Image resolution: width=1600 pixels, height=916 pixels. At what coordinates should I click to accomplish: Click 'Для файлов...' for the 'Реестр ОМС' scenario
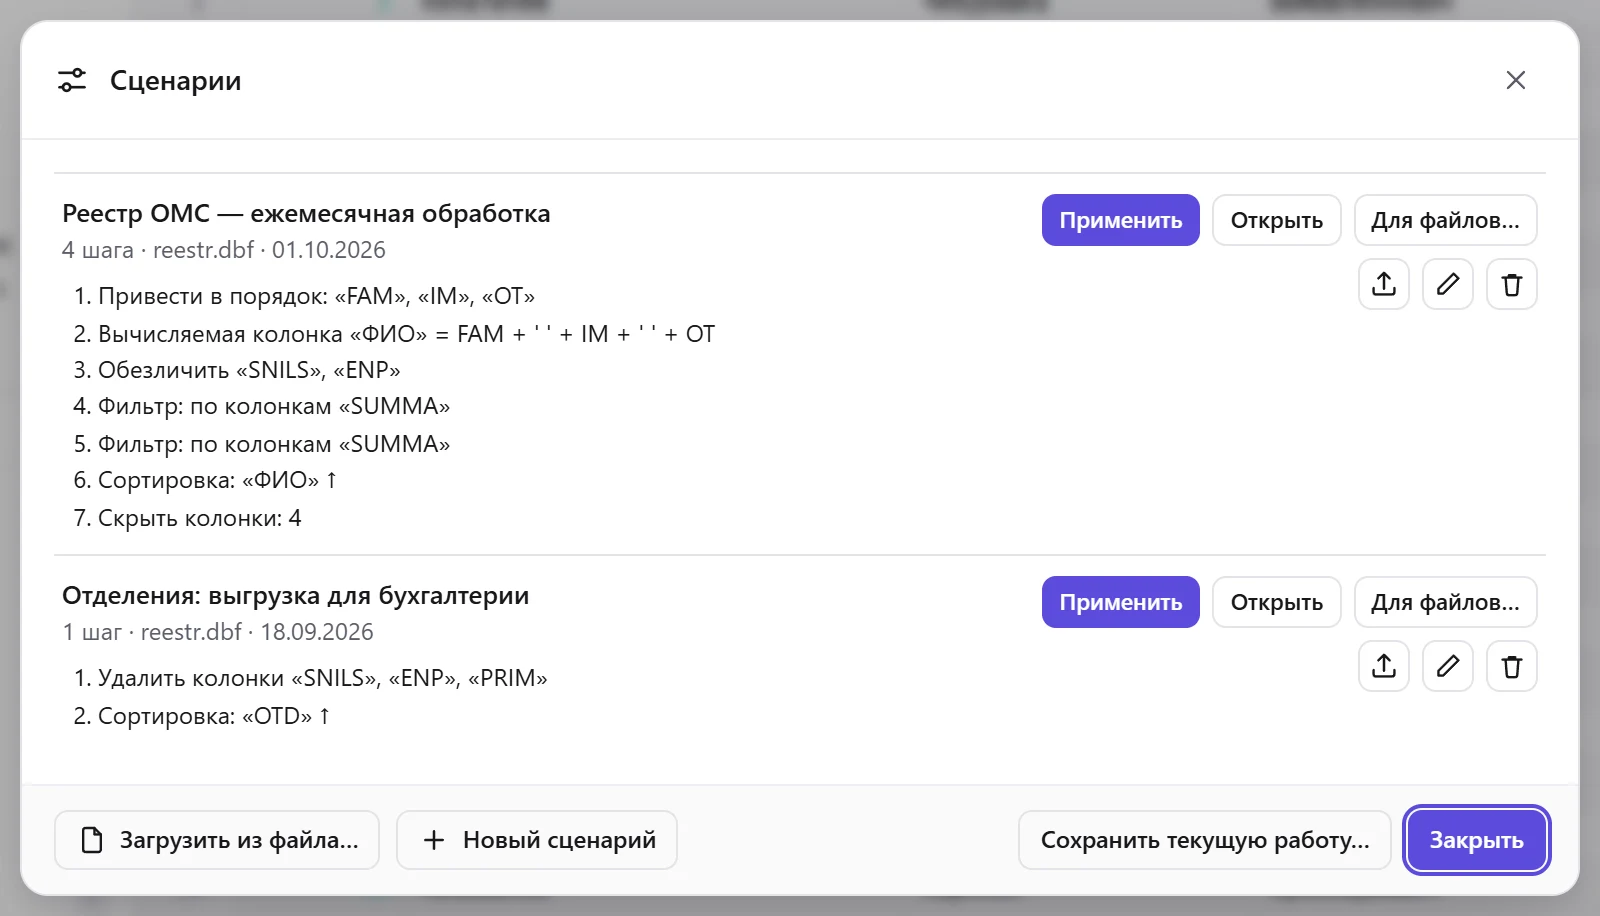pyautogui.click(x=1446, y=220)
